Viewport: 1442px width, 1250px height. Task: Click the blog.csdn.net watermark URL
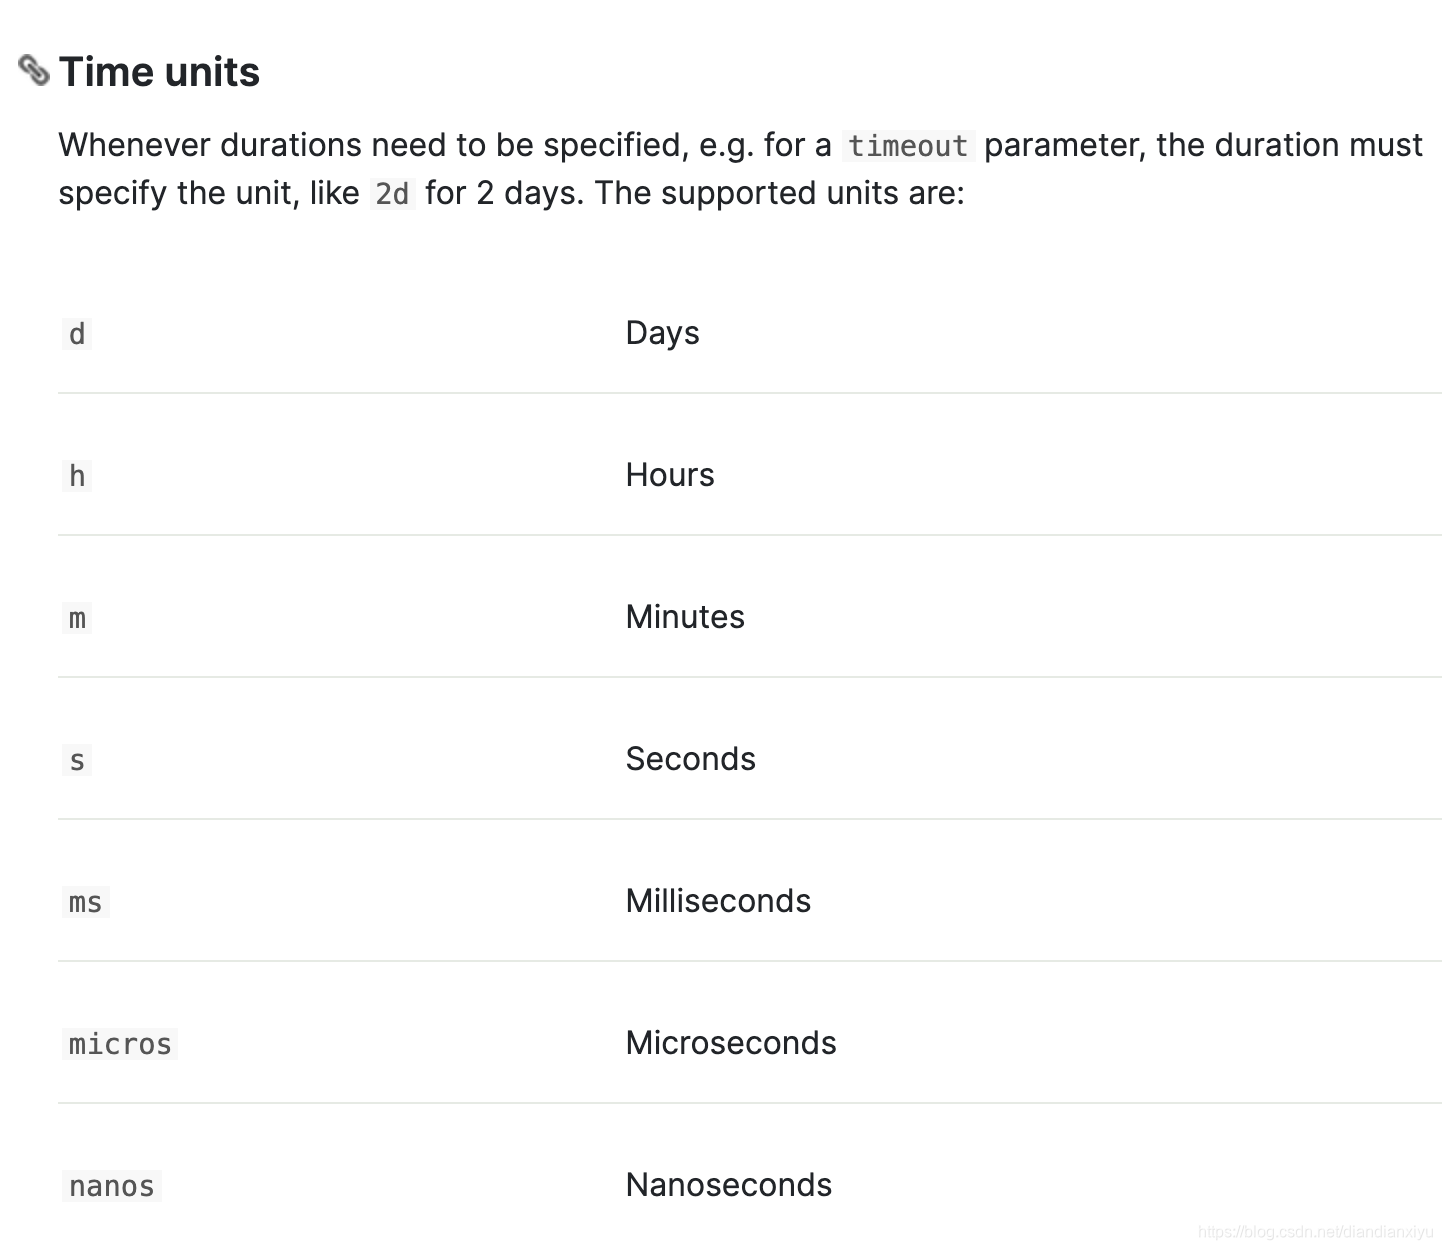[1315, 1232]
